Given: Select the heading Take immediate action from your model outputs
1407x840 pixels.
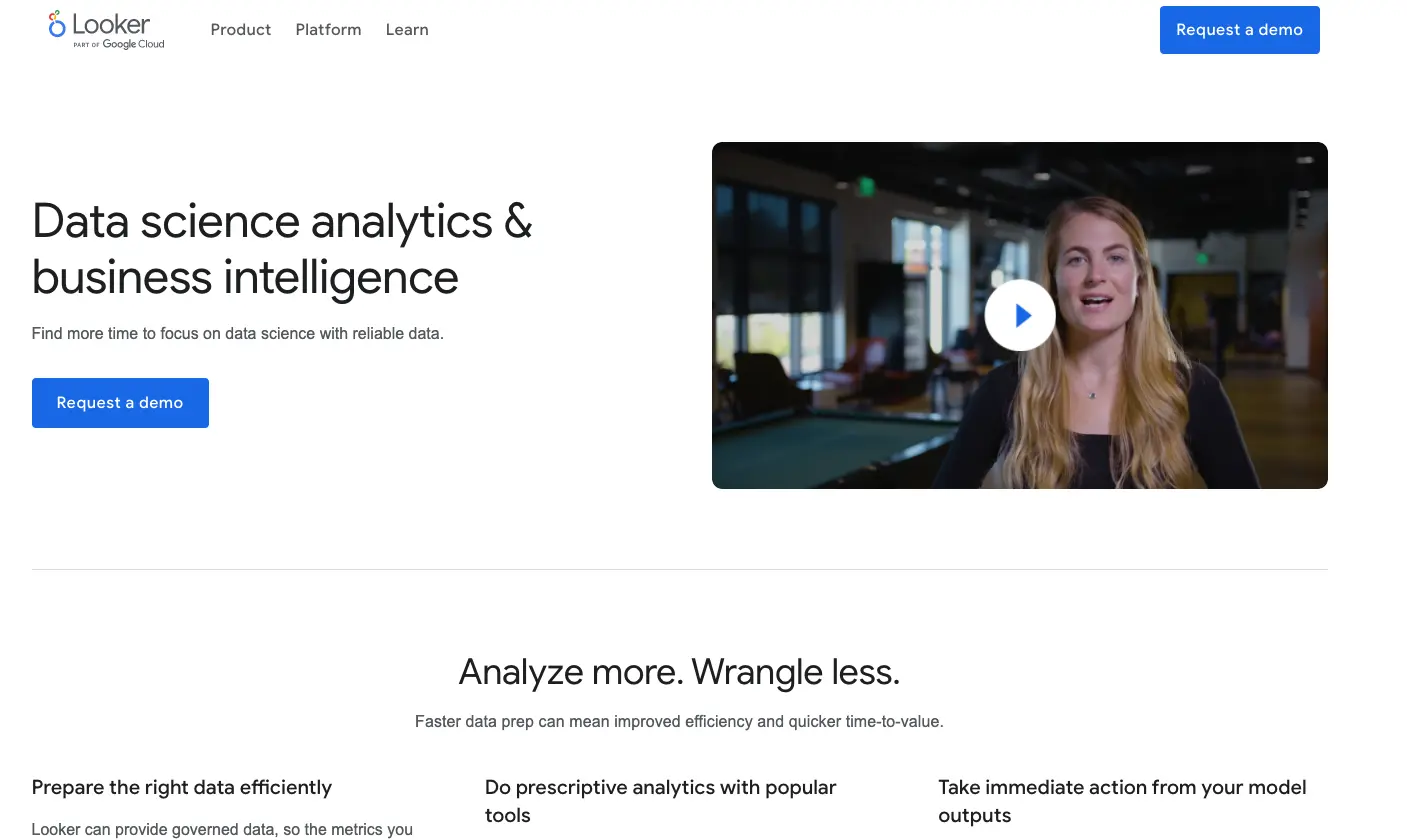Looking at the screenshot, I should coord(1121,800).
